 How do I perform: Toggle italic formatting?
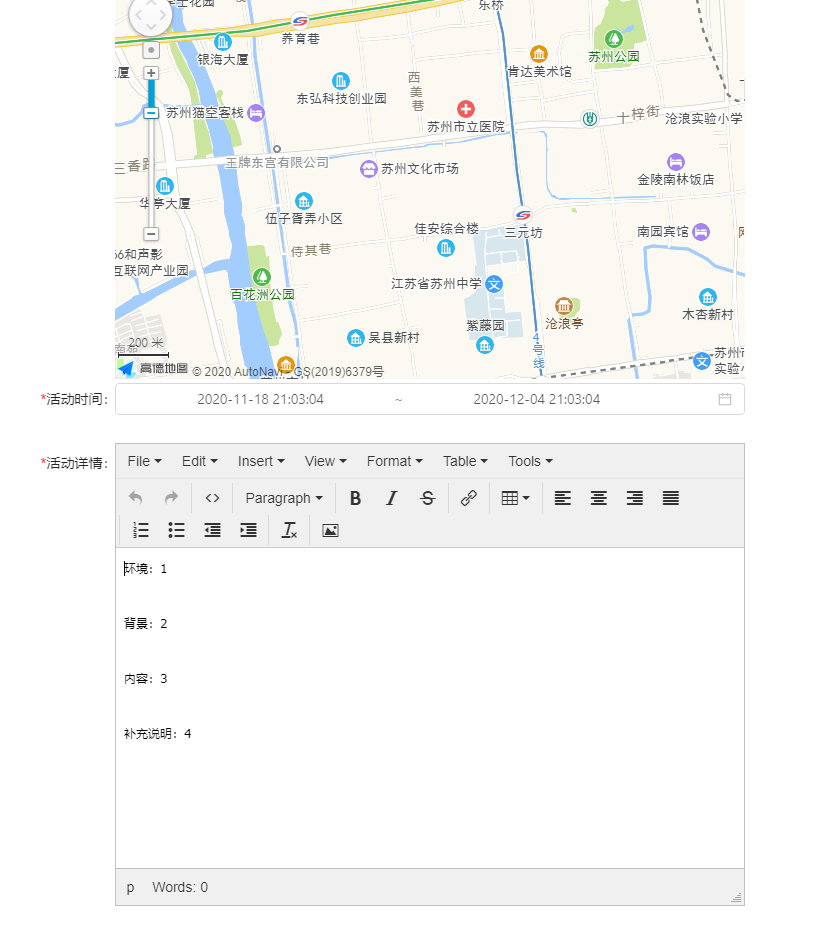391,498
